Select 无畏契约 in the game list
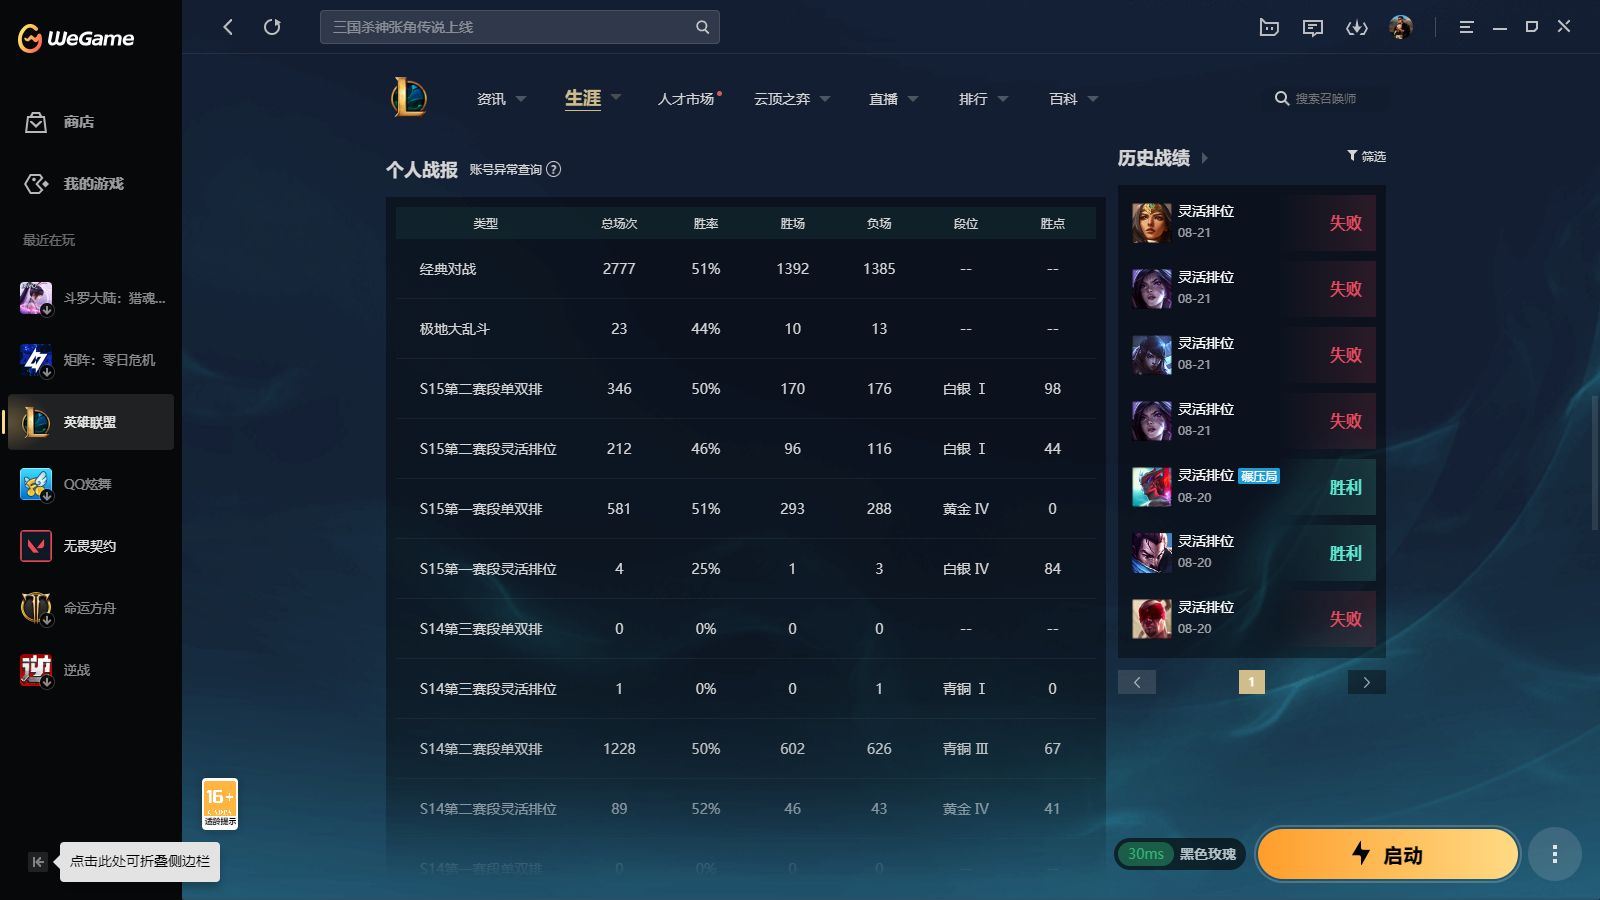 tap(90, 546)
